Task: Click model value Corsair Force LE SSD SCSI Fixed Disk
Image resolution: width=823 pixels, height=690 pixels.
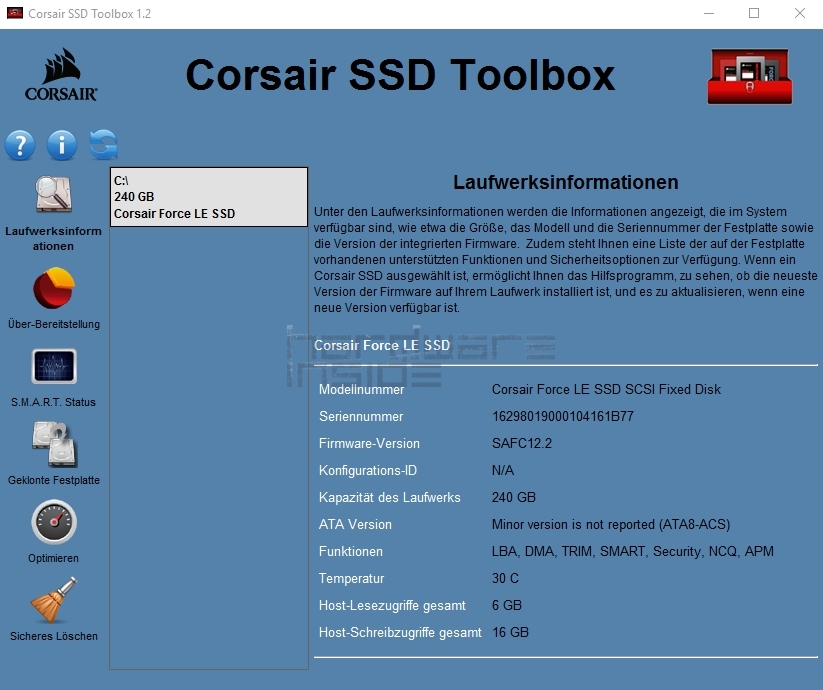Action: [x=606, y=389]
